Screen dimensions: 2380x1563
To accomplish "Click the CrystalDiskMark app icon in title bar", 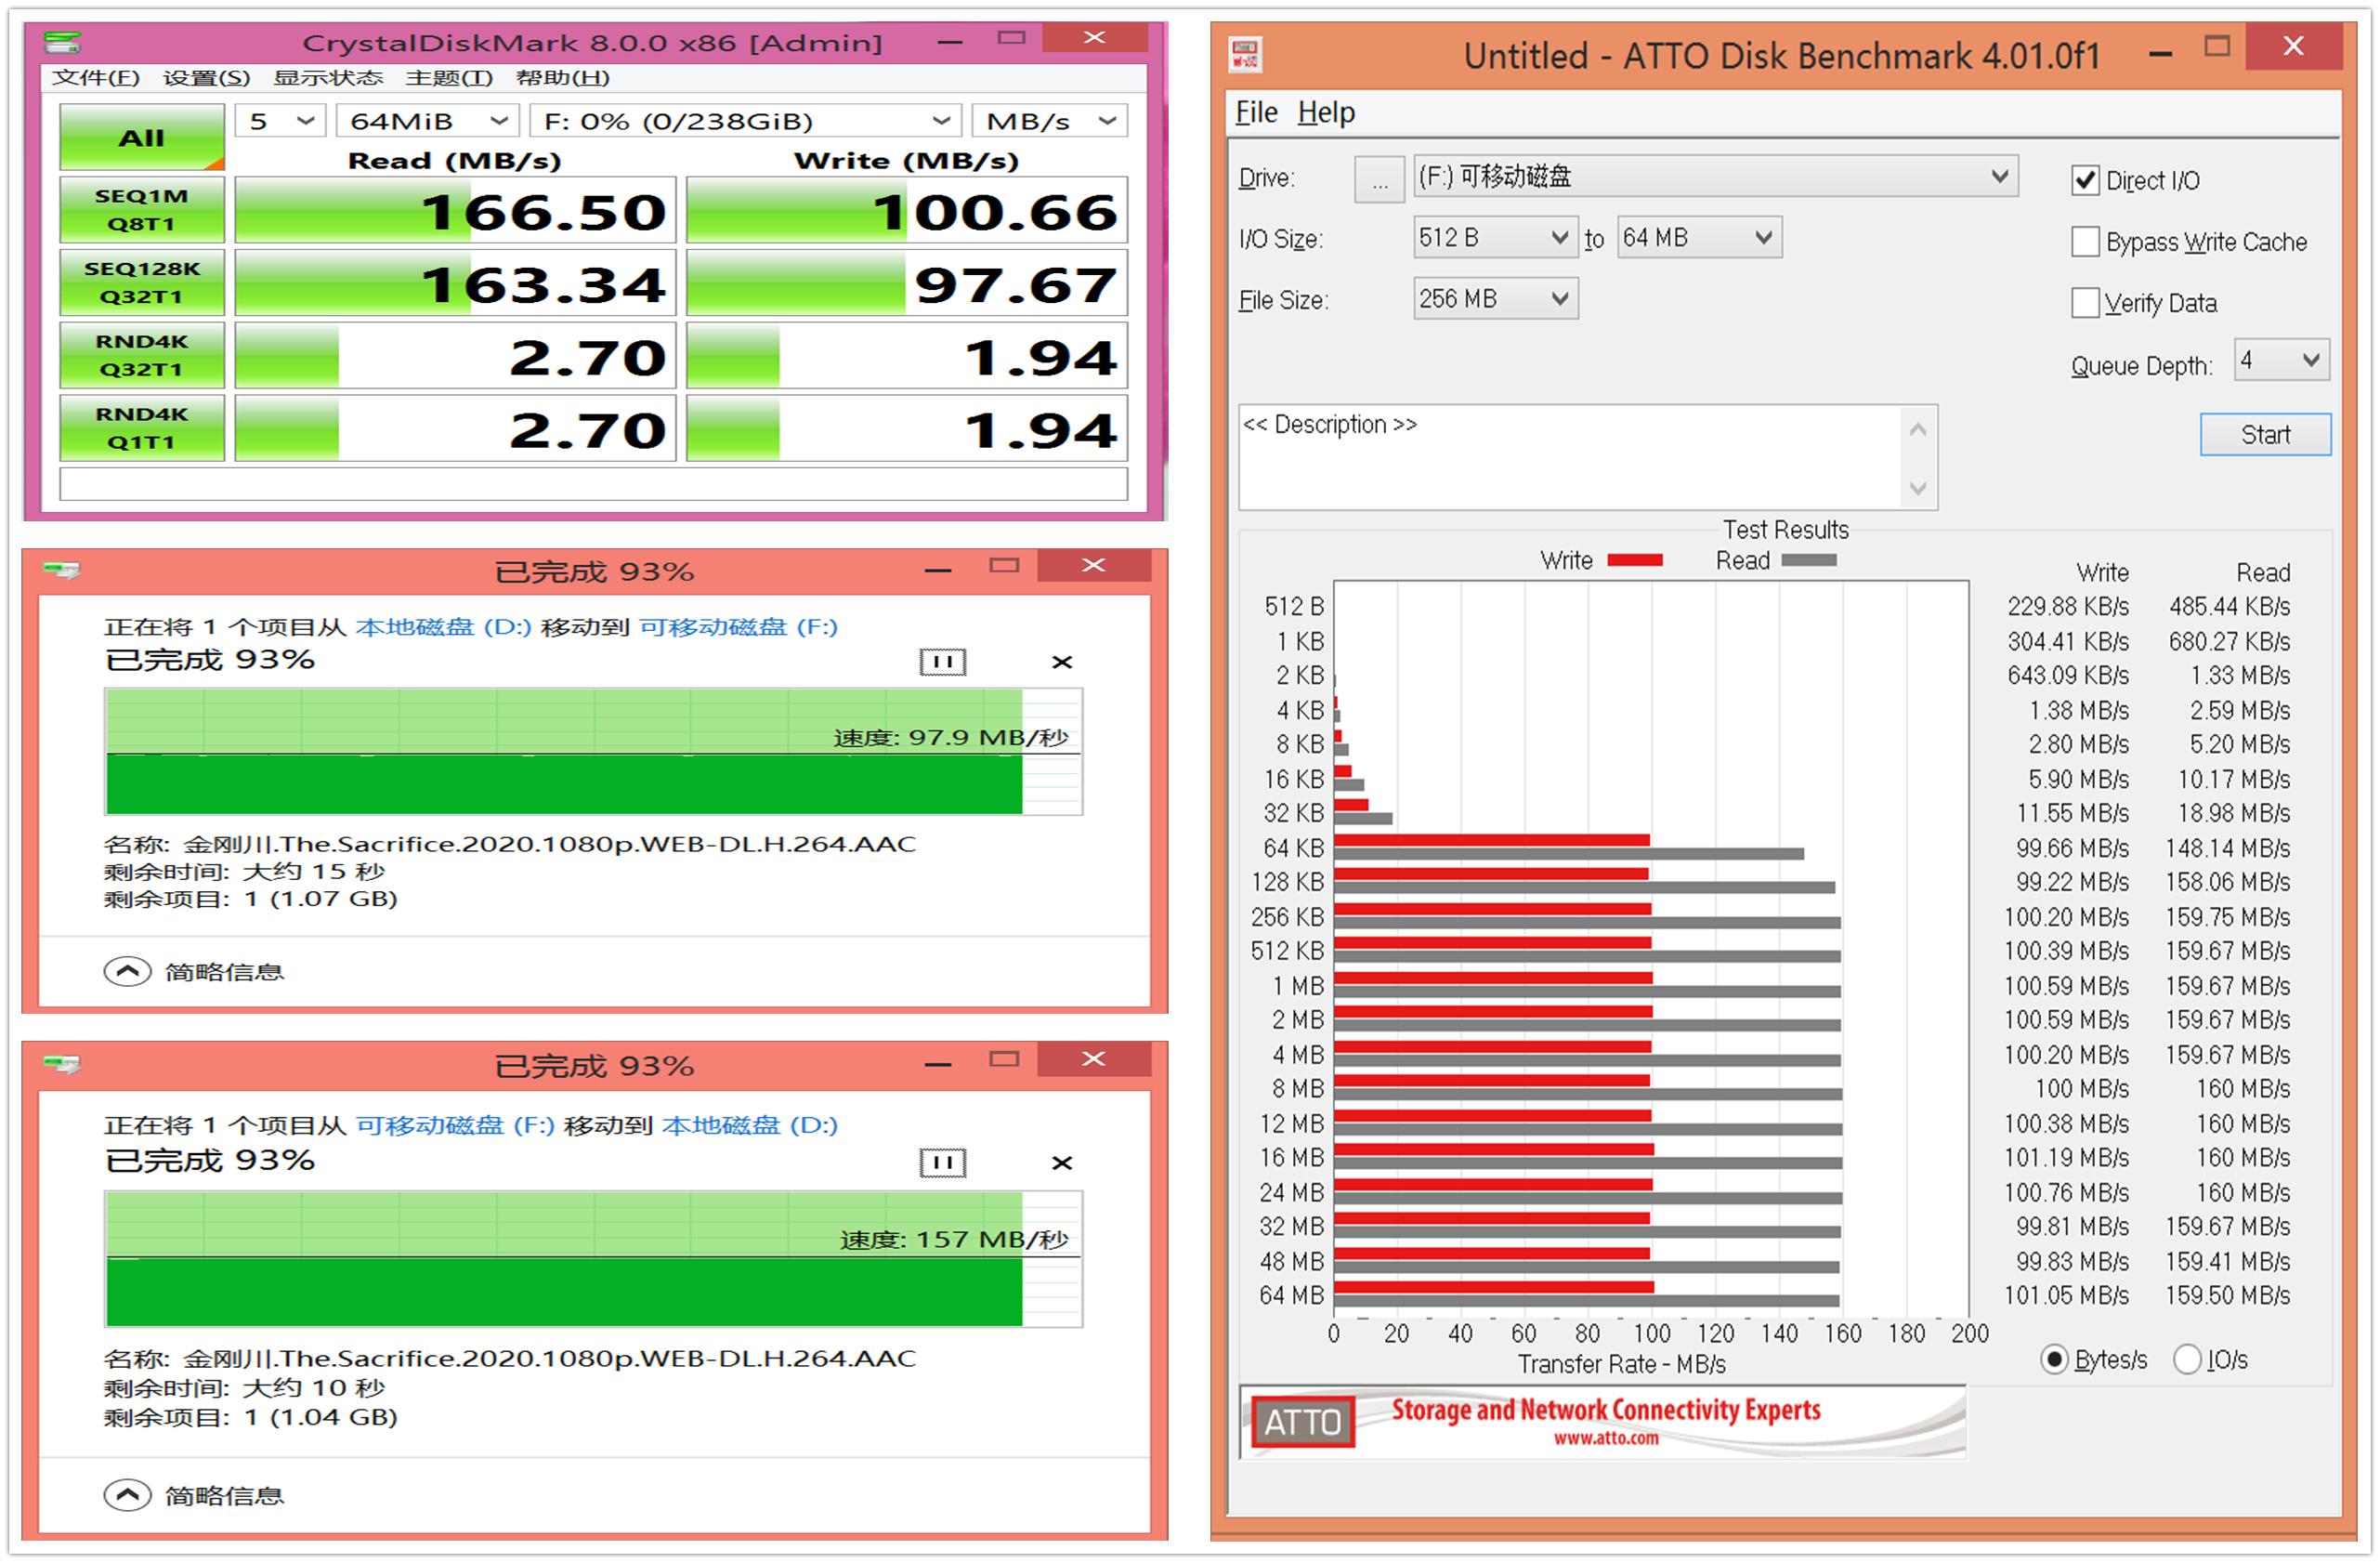I will (x=62, y=42).
